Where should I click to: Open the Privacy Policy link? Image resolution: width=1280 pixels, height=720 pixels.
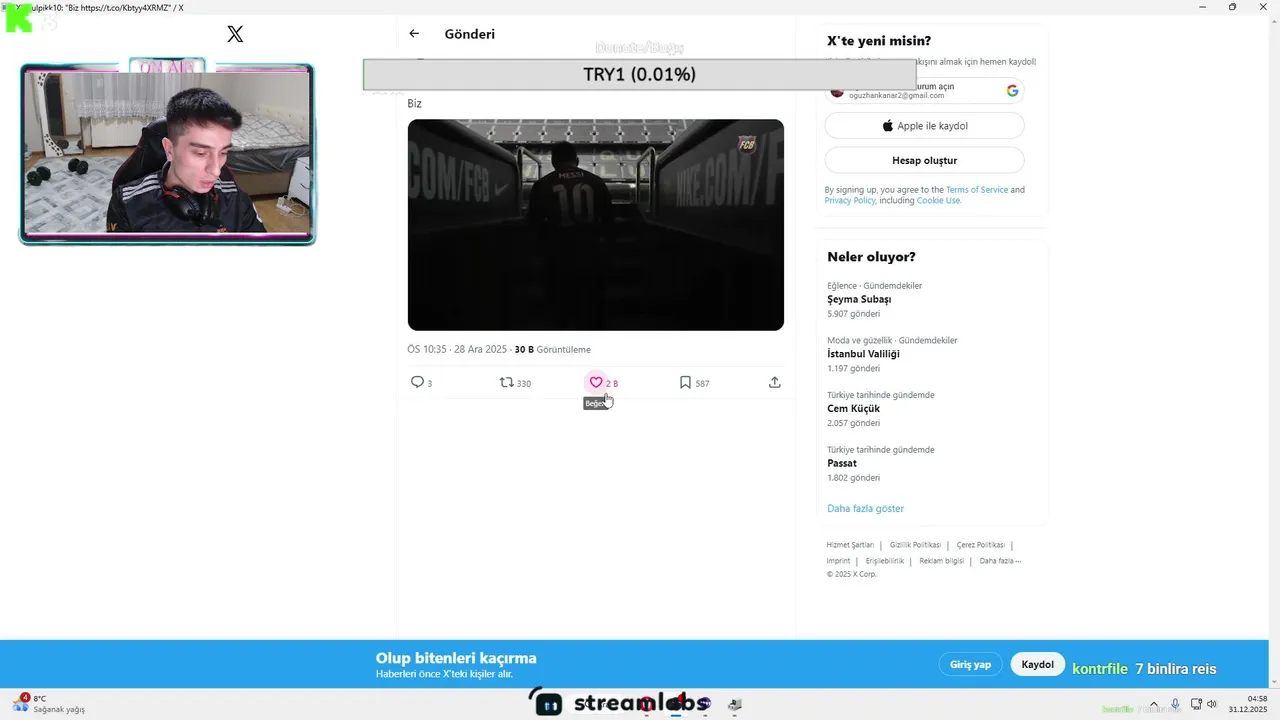click(x=850, y=200)
